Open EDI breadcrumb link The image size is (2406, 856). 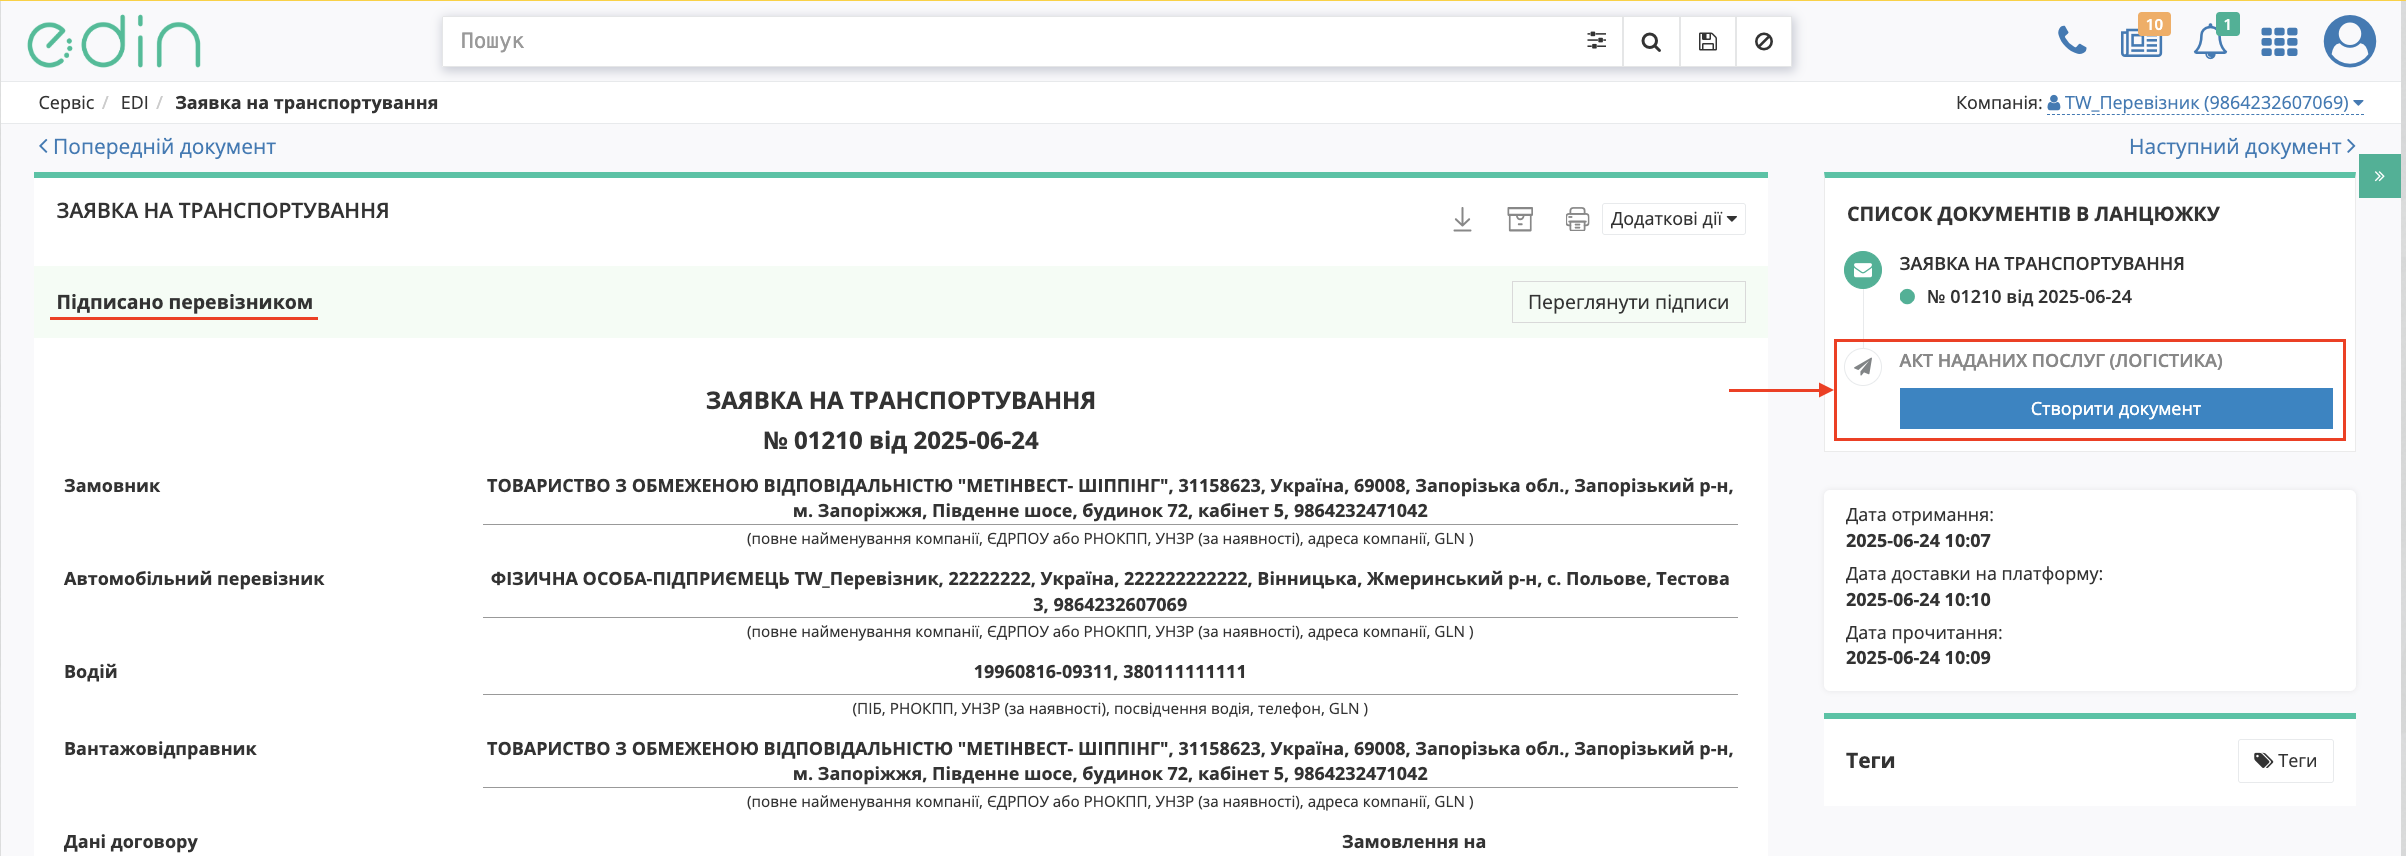[x=134, y=103]
